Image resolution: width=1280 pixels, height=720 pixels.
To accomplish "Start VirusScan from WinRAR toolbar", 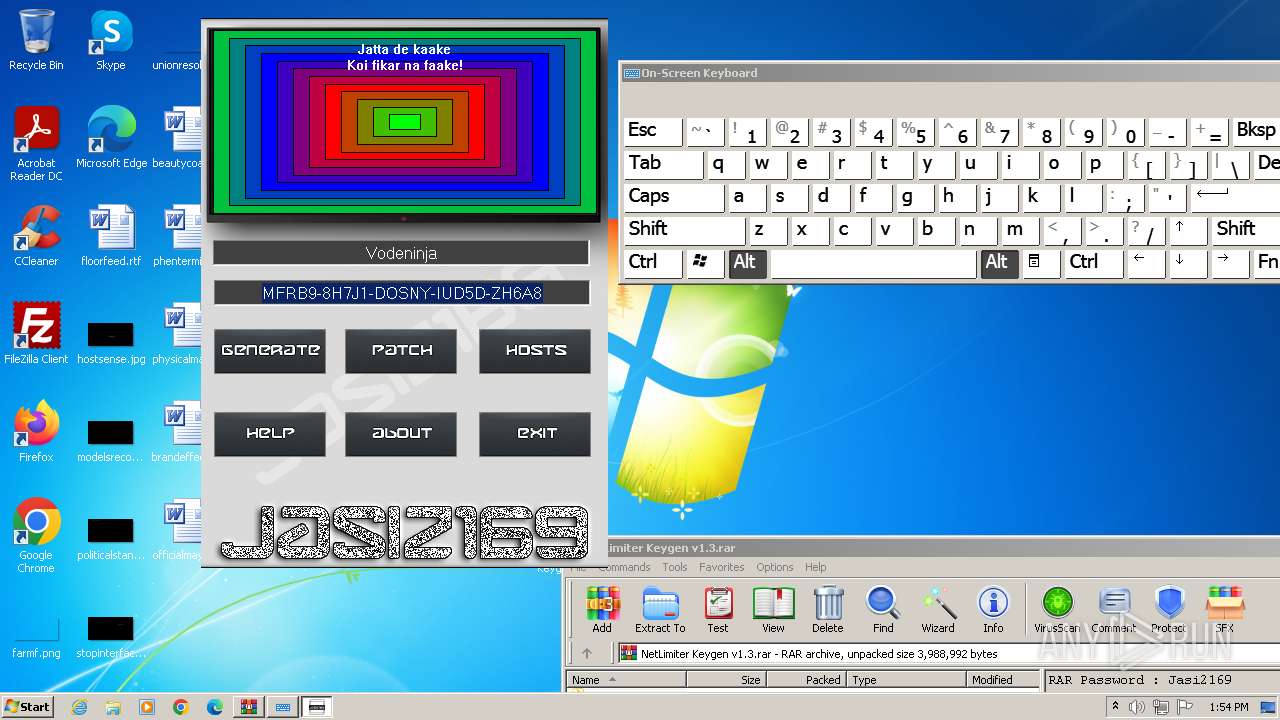I will click(x=1057, y=610).
